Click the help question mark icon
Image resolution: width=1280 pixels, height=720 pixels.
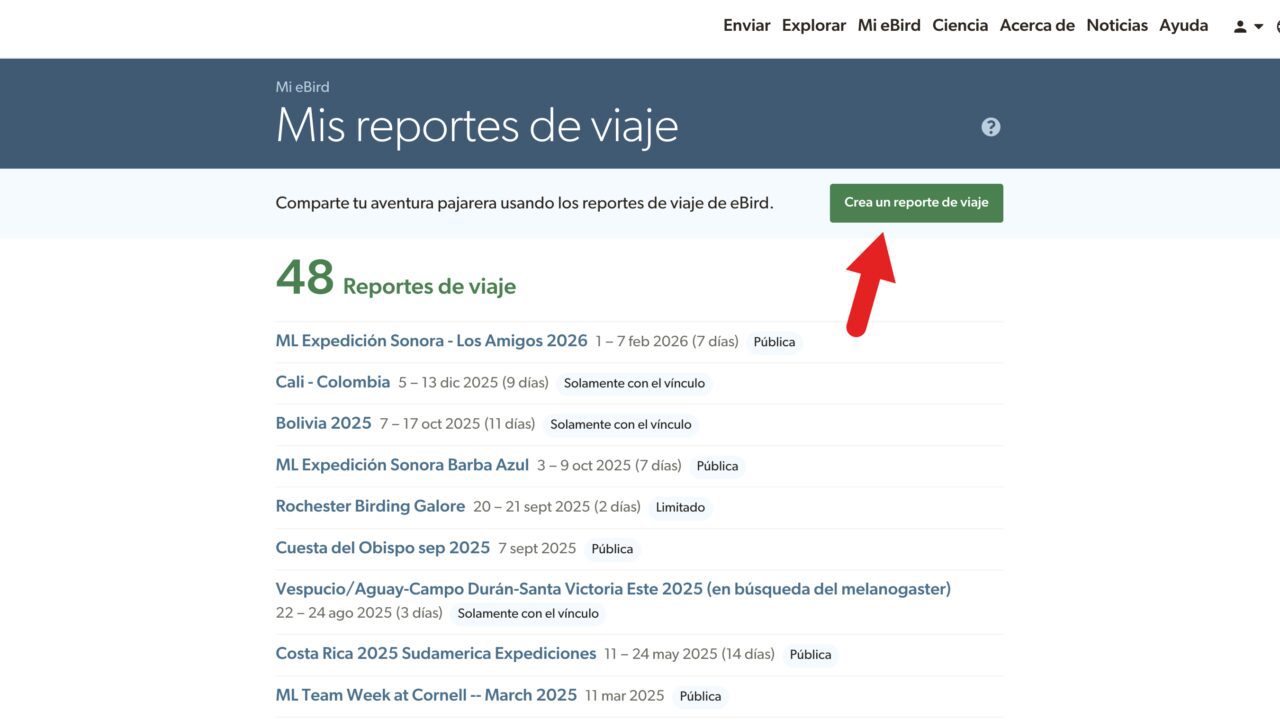tap(990, 127)
